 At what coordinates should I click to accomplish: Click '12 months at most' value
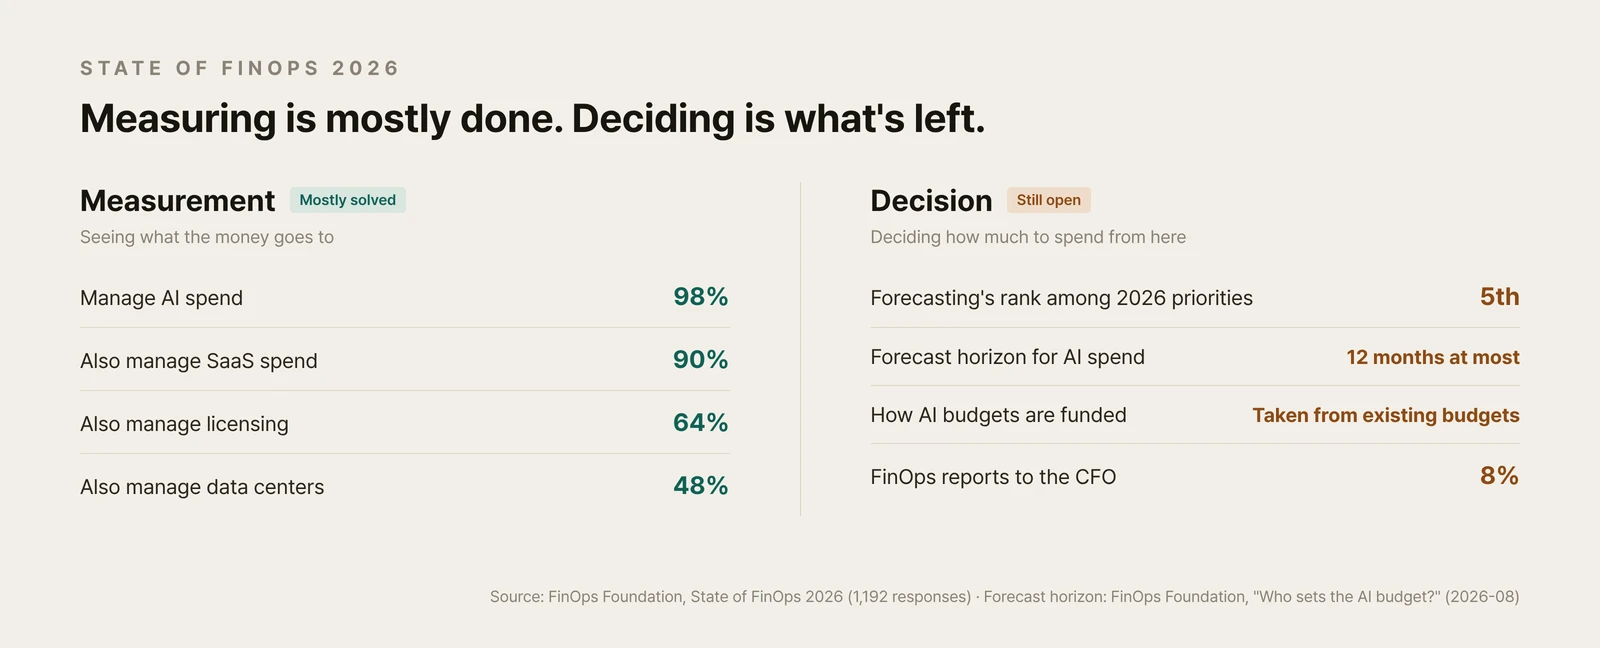pos(1433,357)
